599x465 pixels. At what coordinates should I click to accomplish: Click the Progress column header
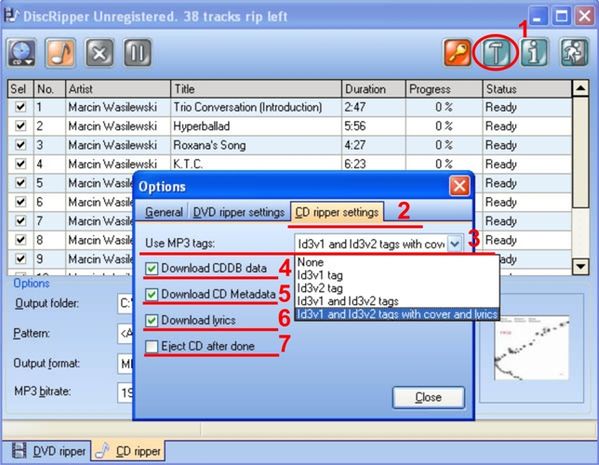(444, 89)
